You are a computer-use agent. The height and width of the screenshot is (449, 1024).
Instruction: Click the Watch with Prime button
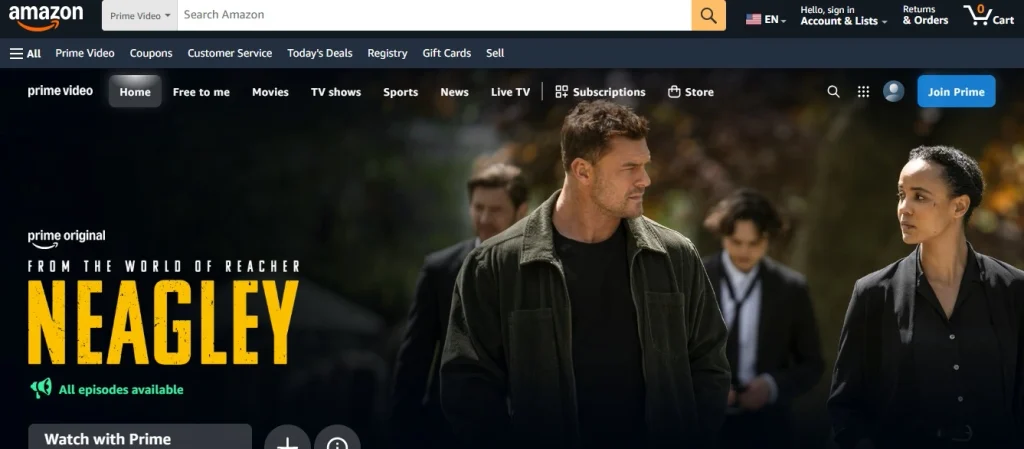click(140, 437)
